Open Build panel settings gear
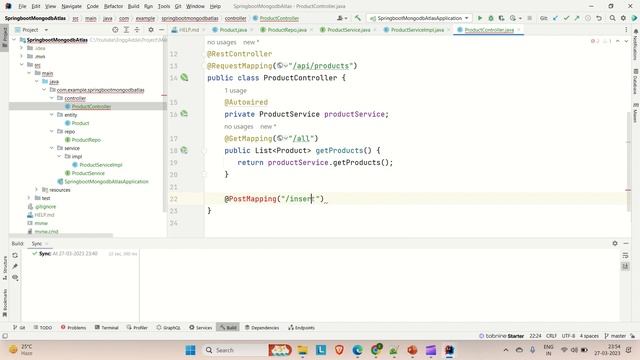Image resolution: width=640 pixels, height=360 pixels. pos(615,243)
